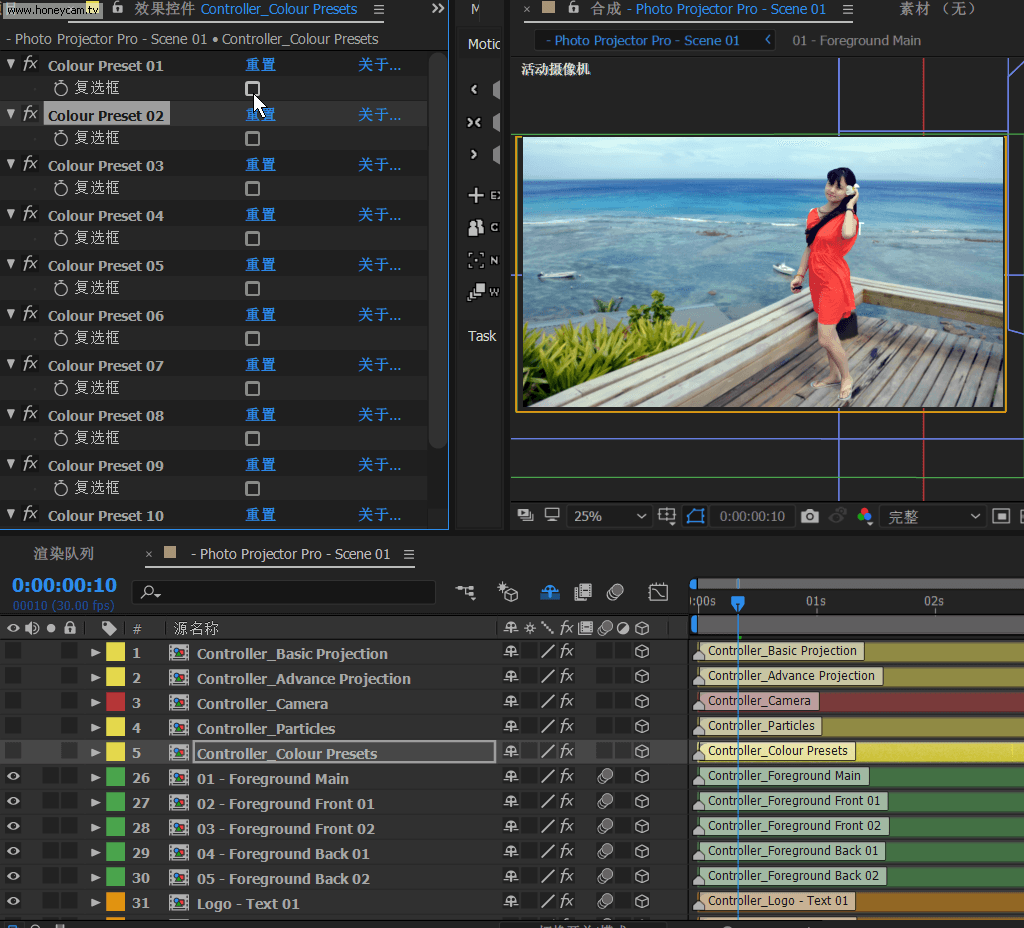This screenshot has height=928, width=1024.
Task: Toggle the Frame Blending timeline icon
Action: (583, 593)
